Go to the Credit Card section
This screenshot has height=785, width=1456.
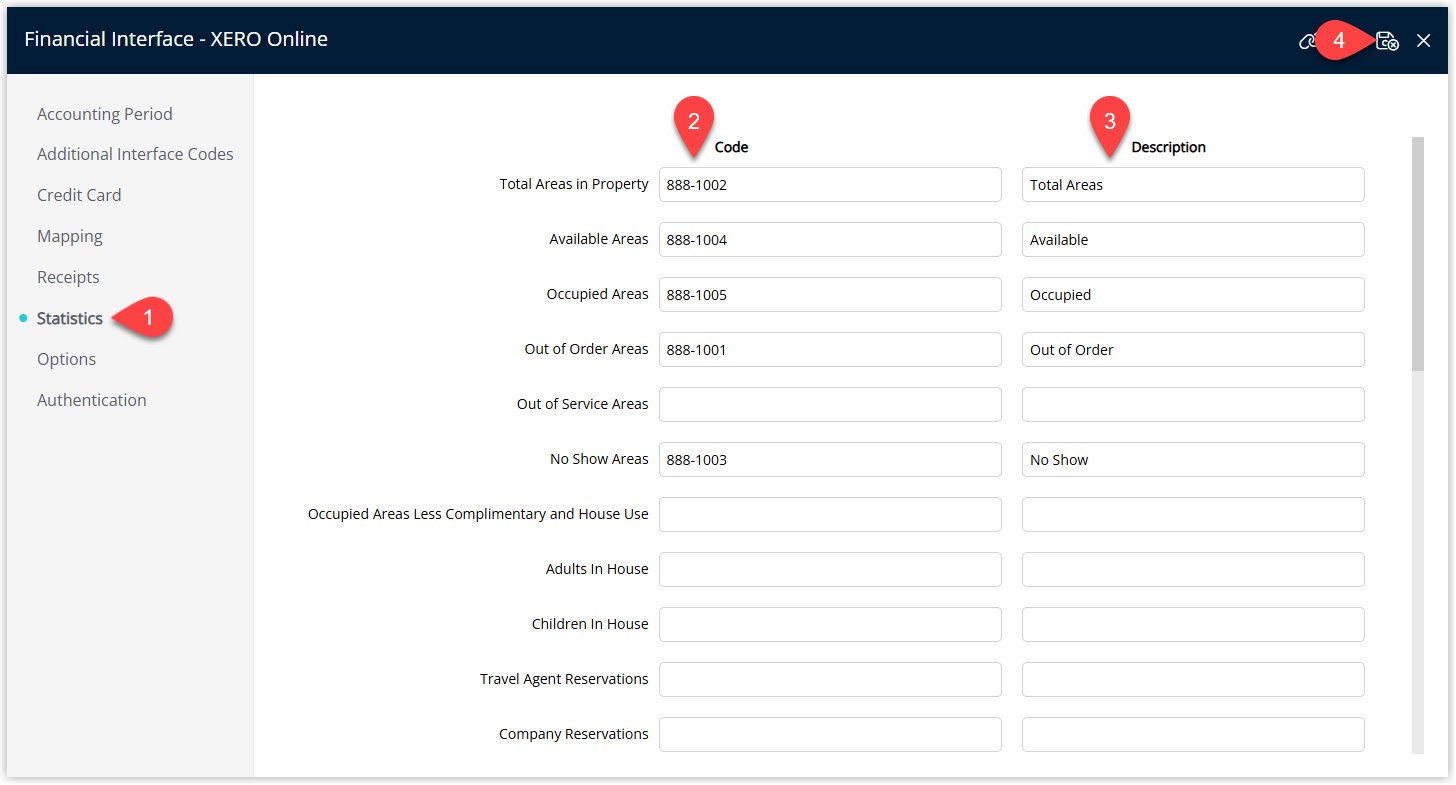point(79,195)
